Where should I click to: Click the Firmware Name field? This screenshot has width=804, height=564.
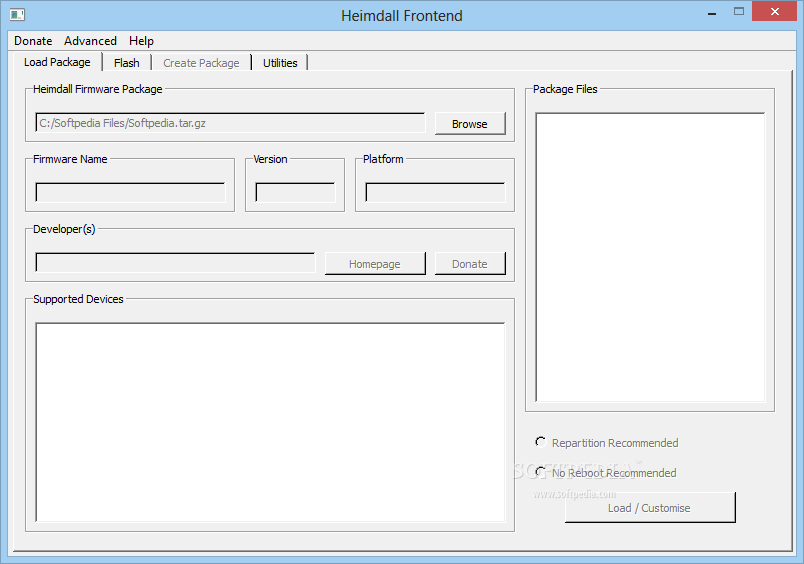tap(130, 193)
